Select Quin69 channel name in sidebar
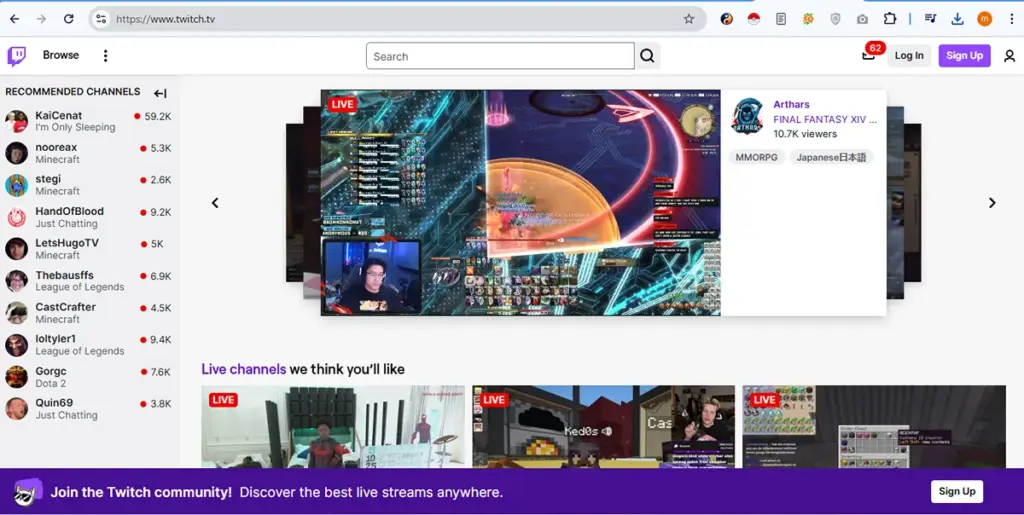Viewport: 1024px width, 515px height. tap(54, 403)
